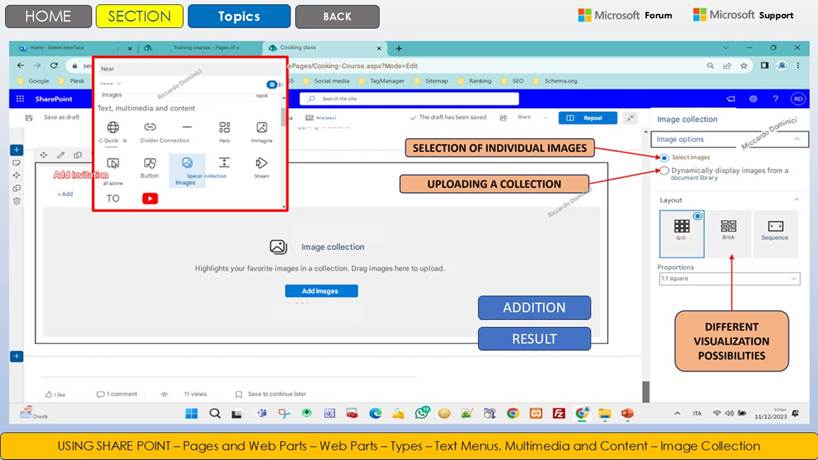Viewport: 818px width, 460px height.
Task: Click the delete section trash icon
Action: point(17,201)
